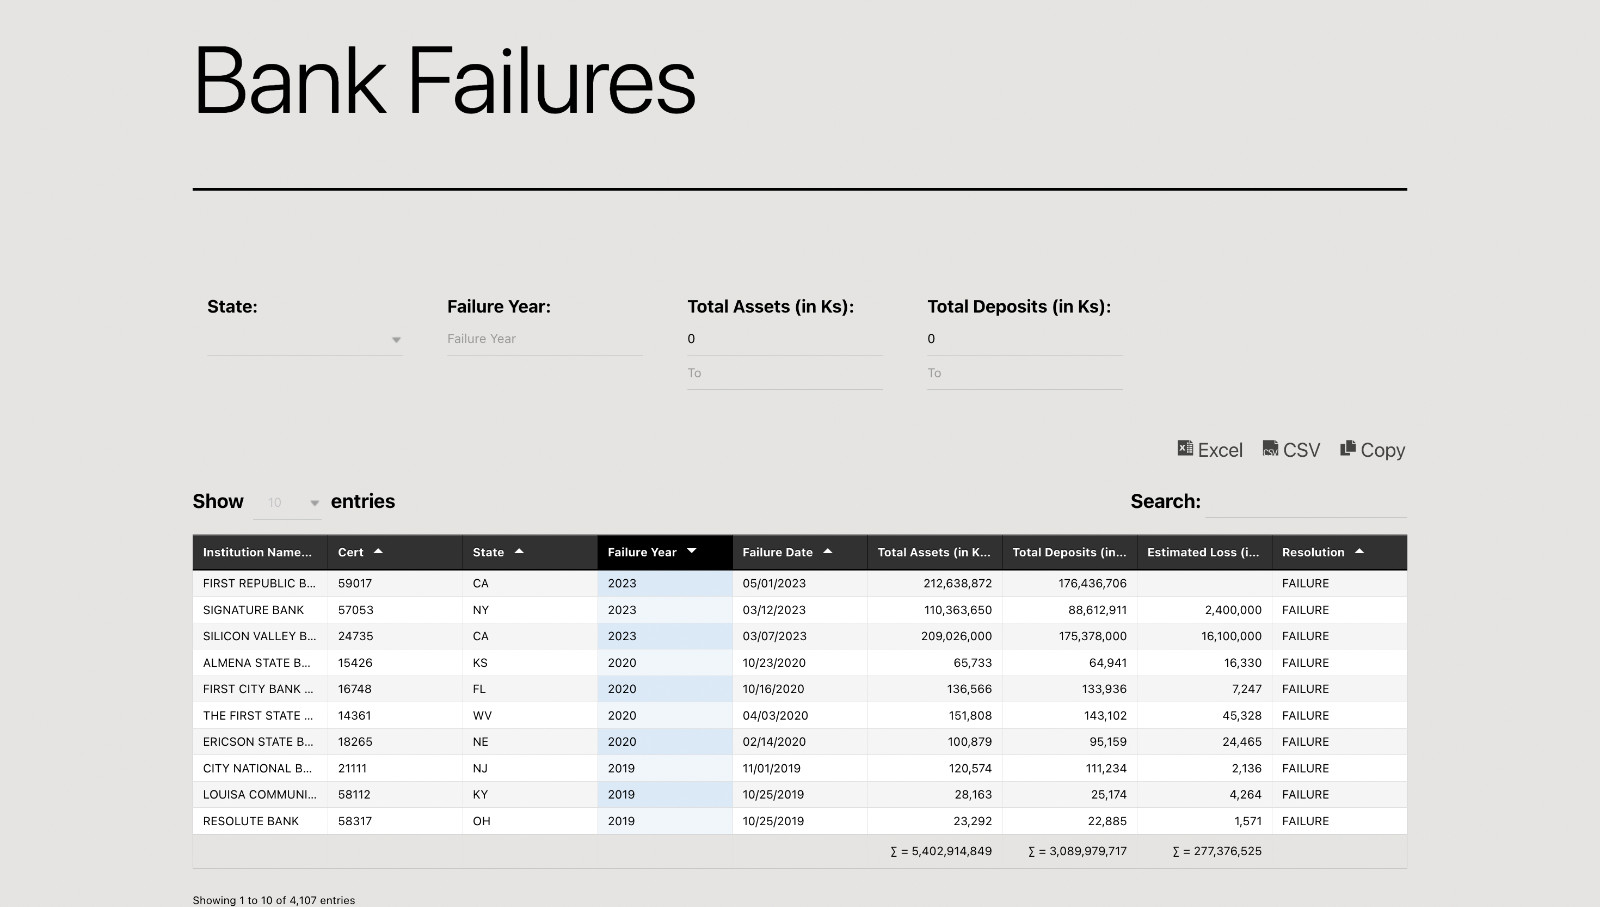Focus the Total Assets minimum field
This screenshot has height=907, width=1600.
pyautogui.click(x=785, y=339)
